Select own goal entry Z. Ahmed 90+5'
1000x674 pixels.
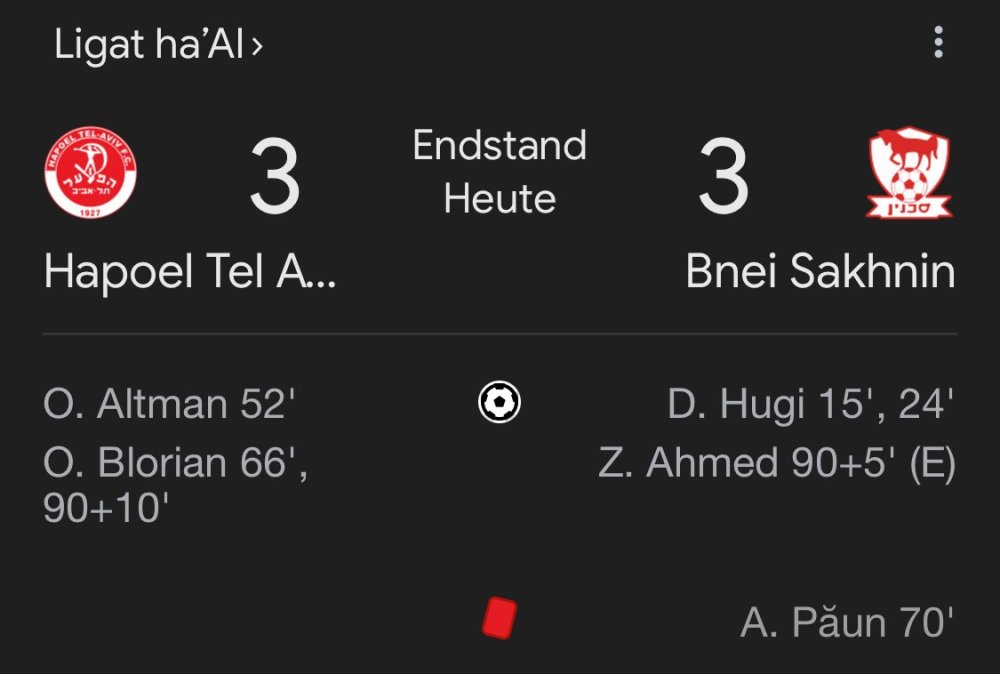pos(776,463)
